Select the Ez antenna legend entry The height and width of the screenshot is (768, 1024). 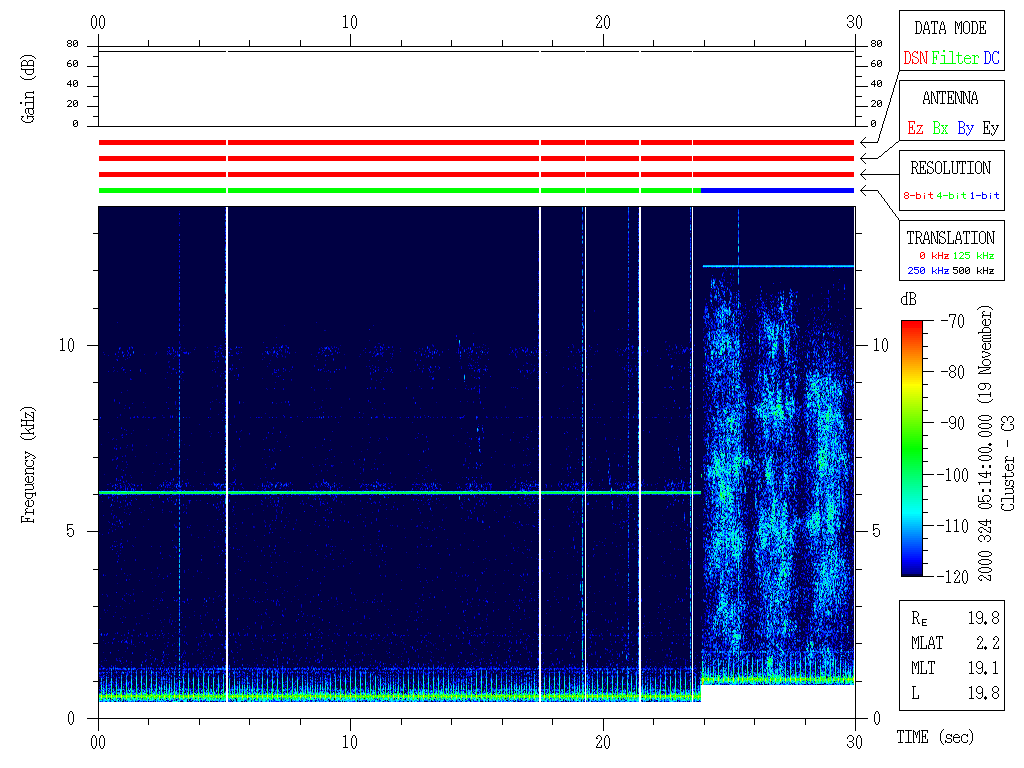[915, 129]
